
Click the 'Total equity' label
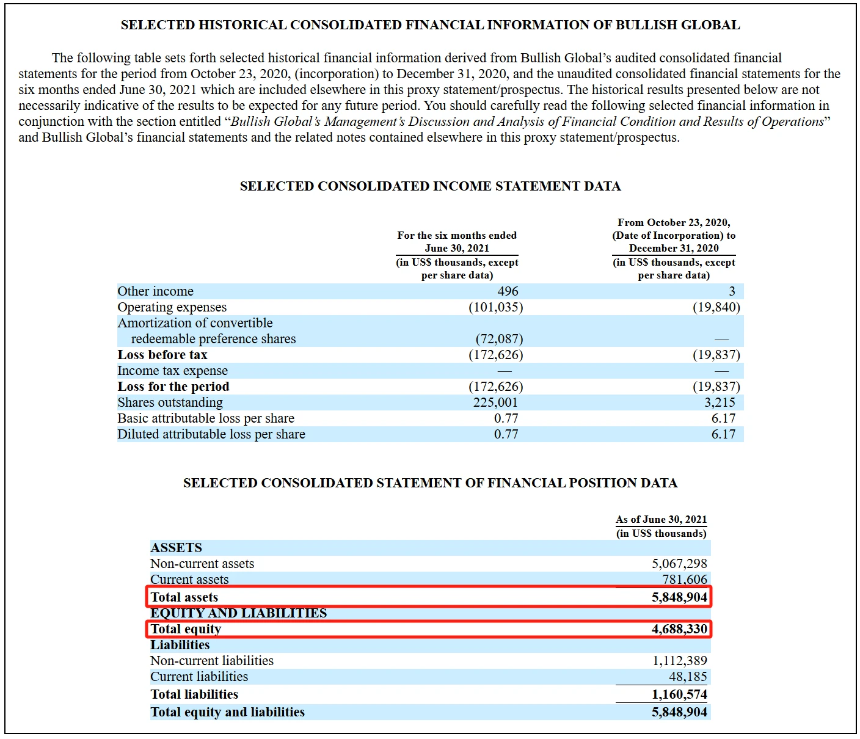[x=185, y=629]
